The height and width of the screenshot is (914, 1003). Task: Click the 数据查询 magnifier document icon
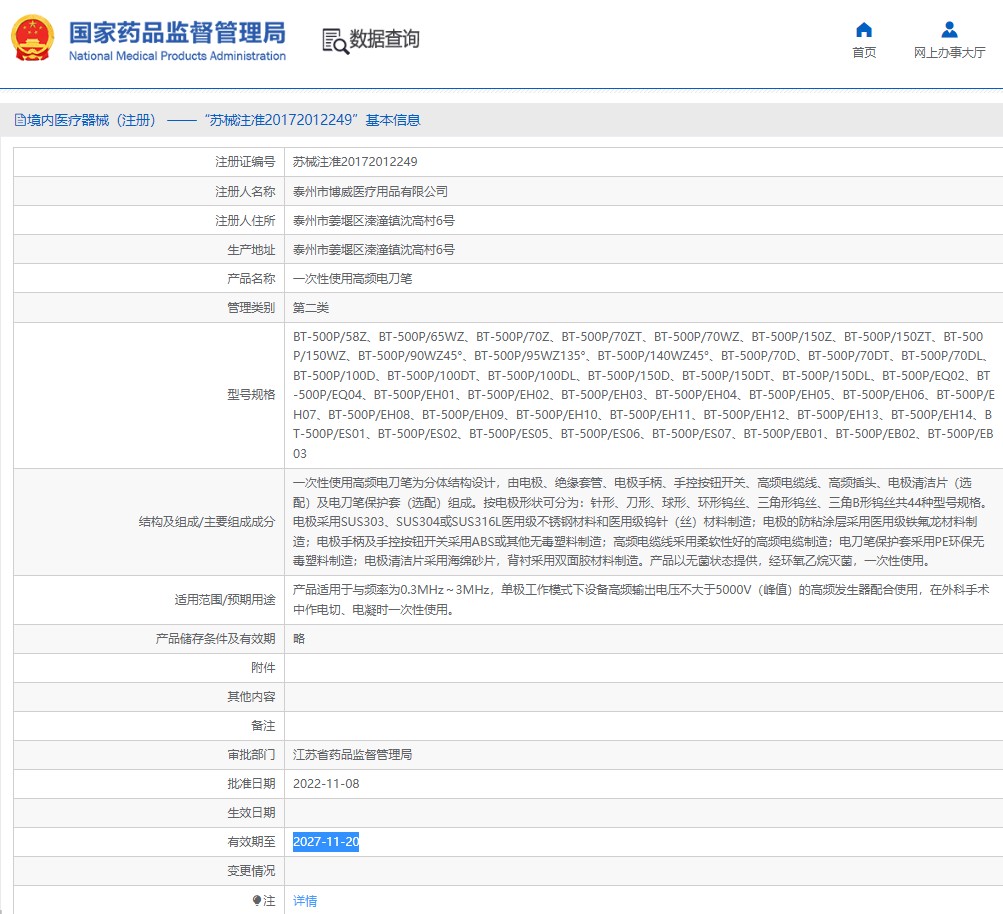335,40
